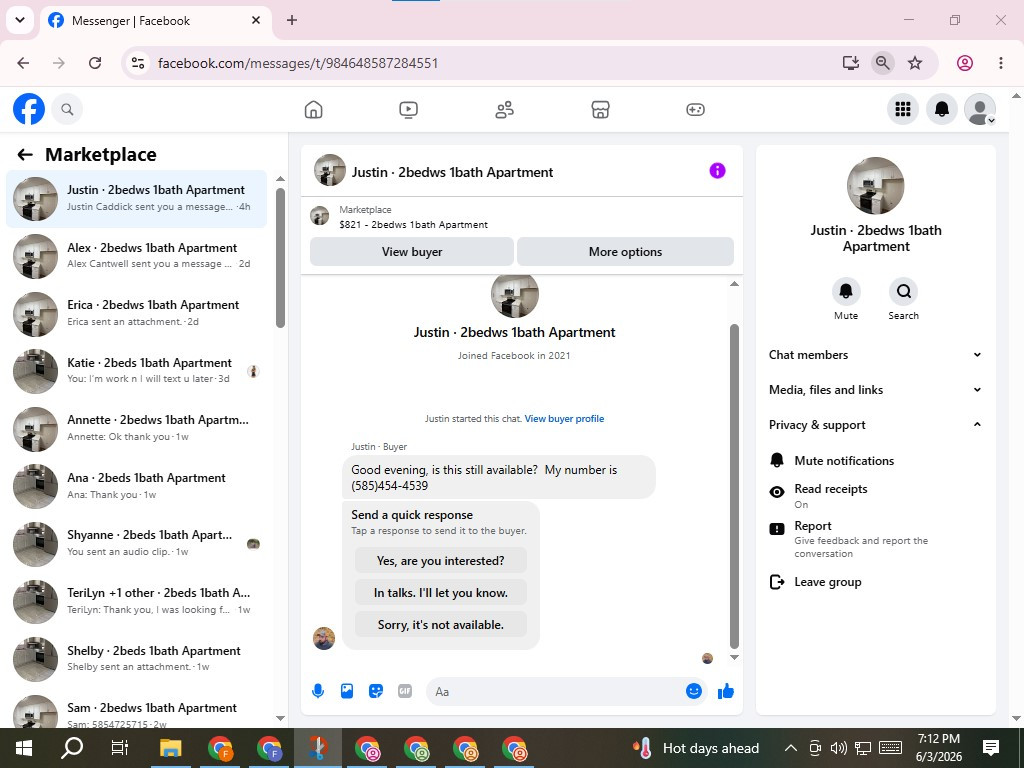This screenshot has width=1024, height=768.
Task: Choose a sticker using the sticker icon
Action: [376, 691]
